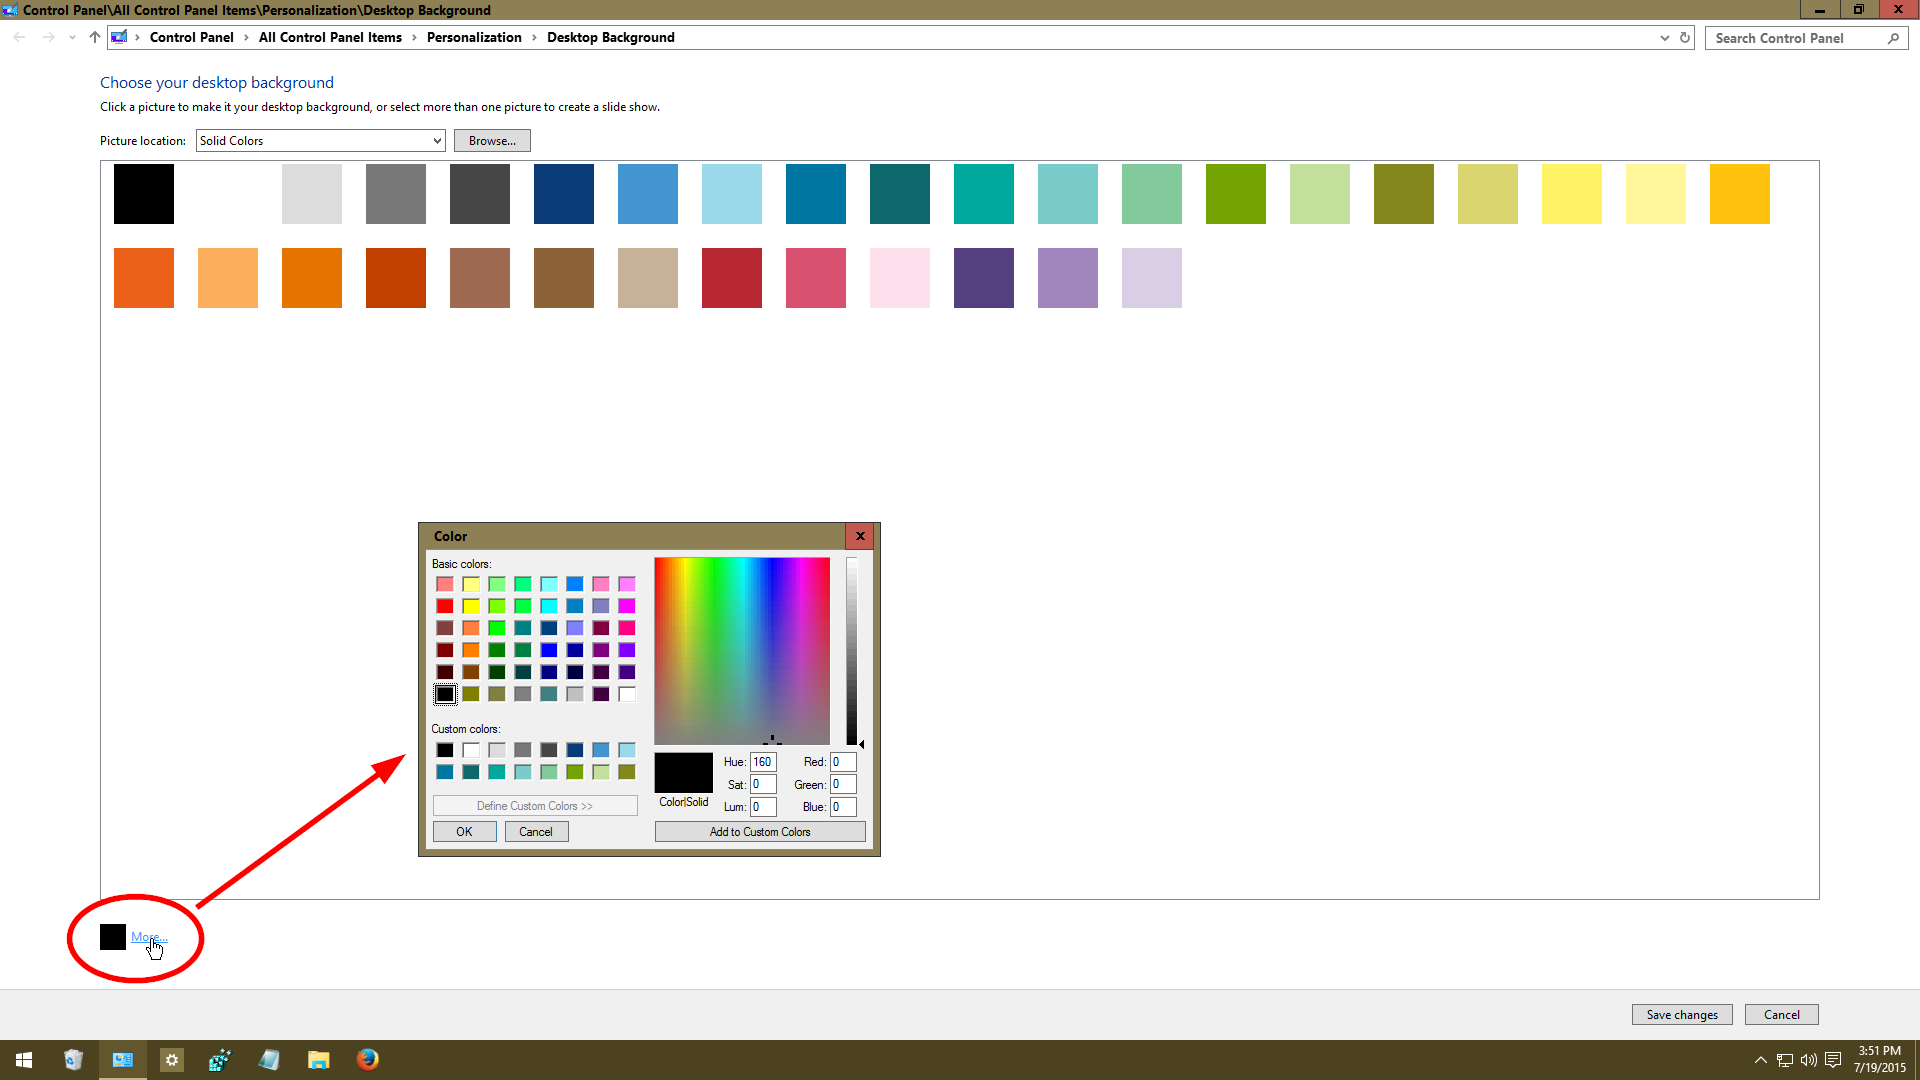Click Cancel in the Color dialog

click(535, 831)
